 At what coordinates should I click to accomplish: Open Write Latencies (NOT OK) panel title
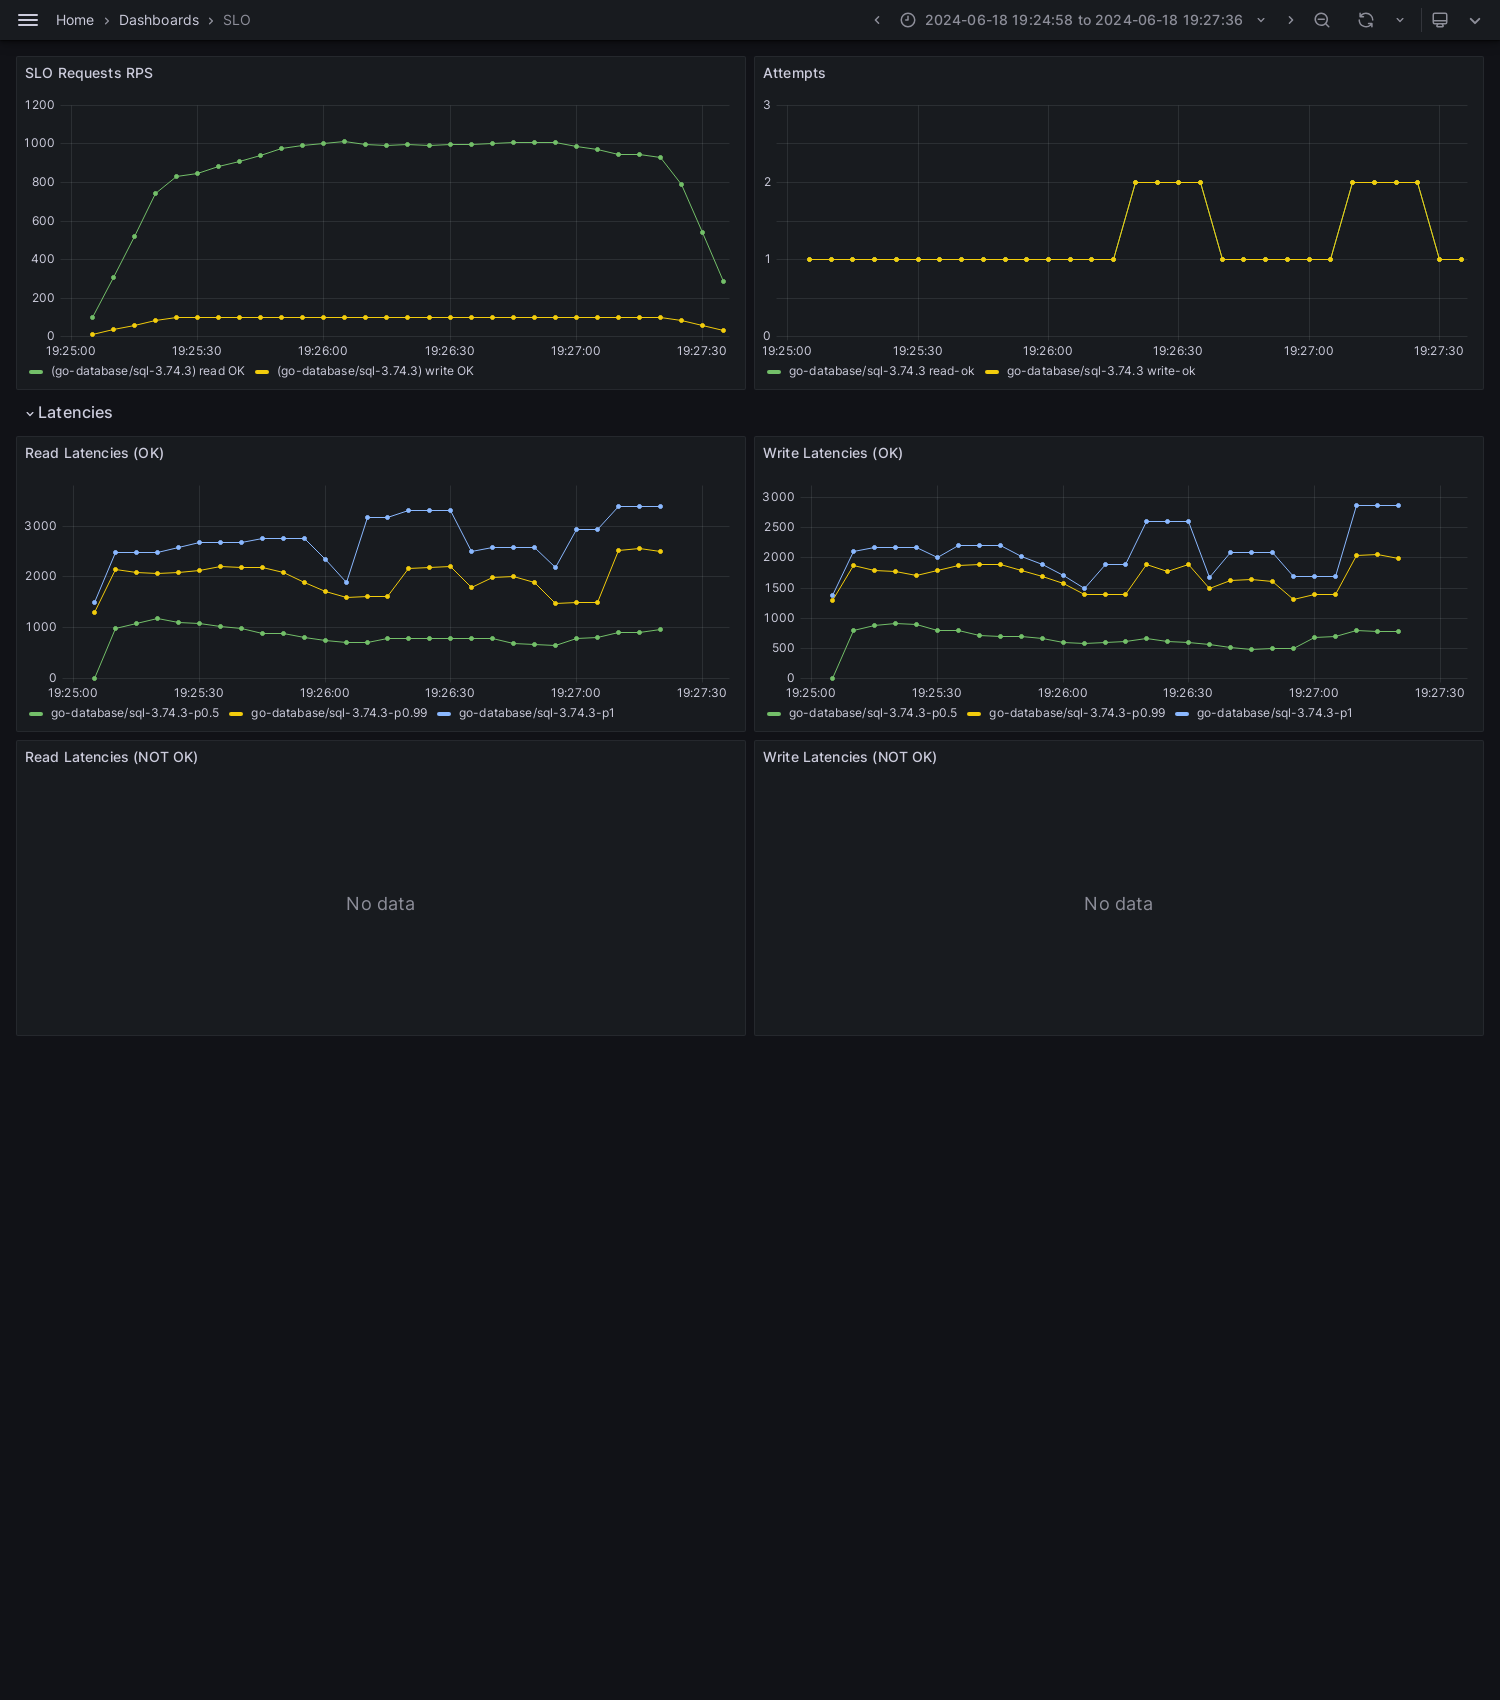[x=850, y=757]
